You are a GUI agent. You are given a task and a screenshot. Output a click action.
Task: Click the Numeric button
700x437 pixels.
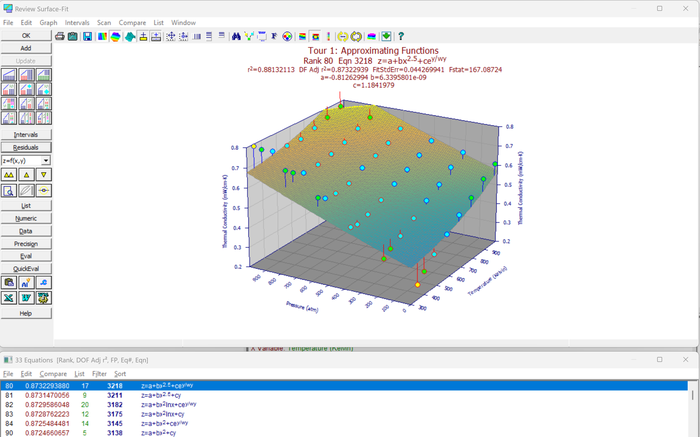tap(26, 218)
